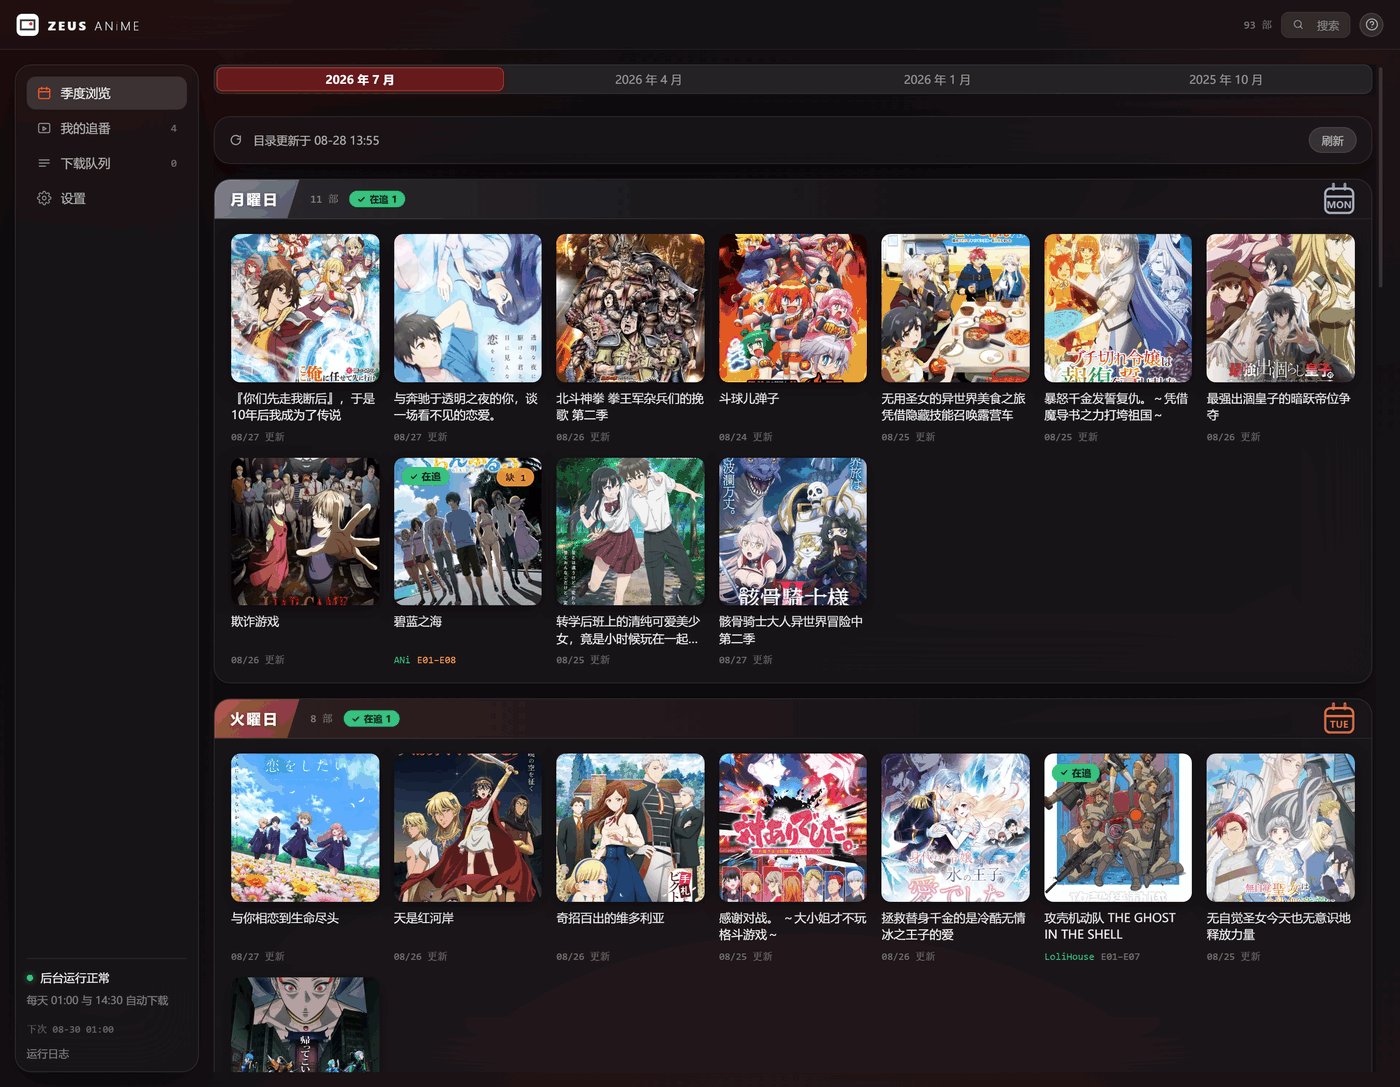Screen dimensions: 1400x1087
Task: Click the green 在追 badge on 碧蓝之海
Action: tap(426, 477)
